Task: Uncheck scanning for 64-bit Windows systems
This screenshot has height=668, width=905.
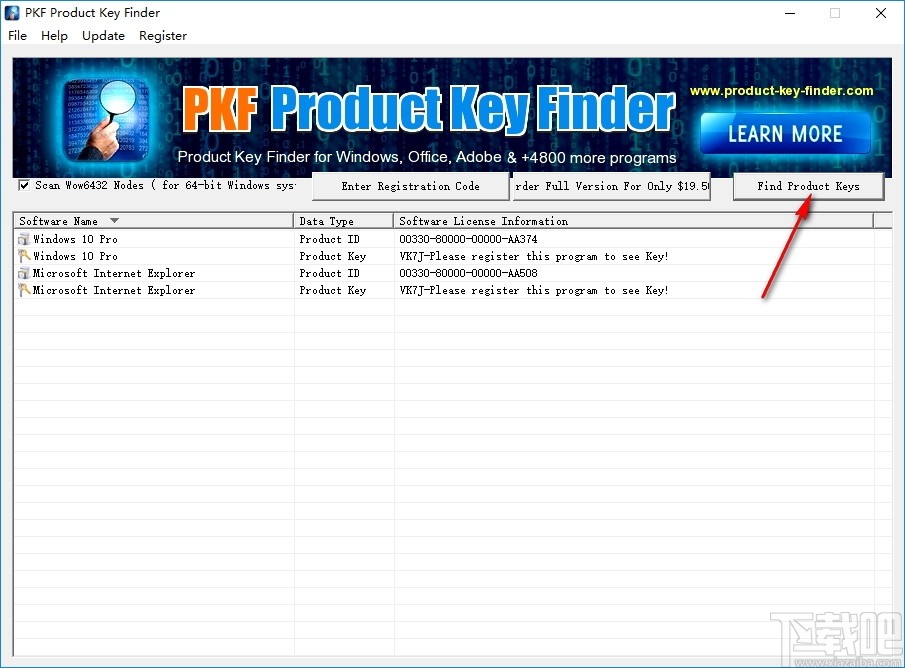Action: (x=22, y=184)
